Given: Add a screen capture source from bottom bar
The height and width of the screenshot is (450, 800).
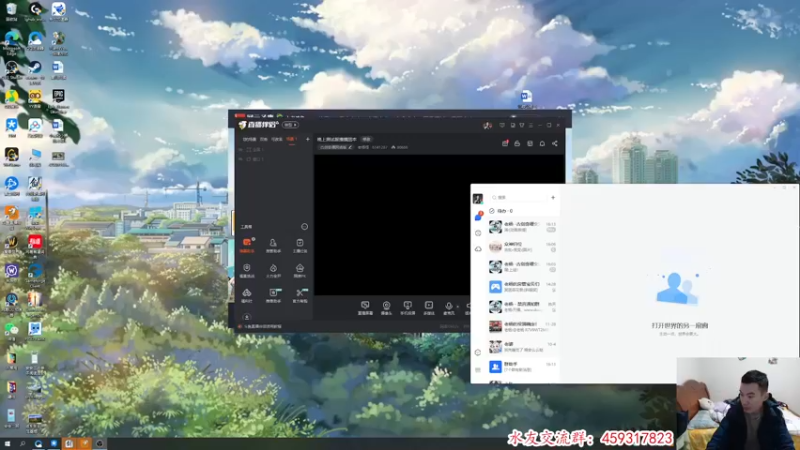Looking at the screenshot, I should click(x=365, y=308).
